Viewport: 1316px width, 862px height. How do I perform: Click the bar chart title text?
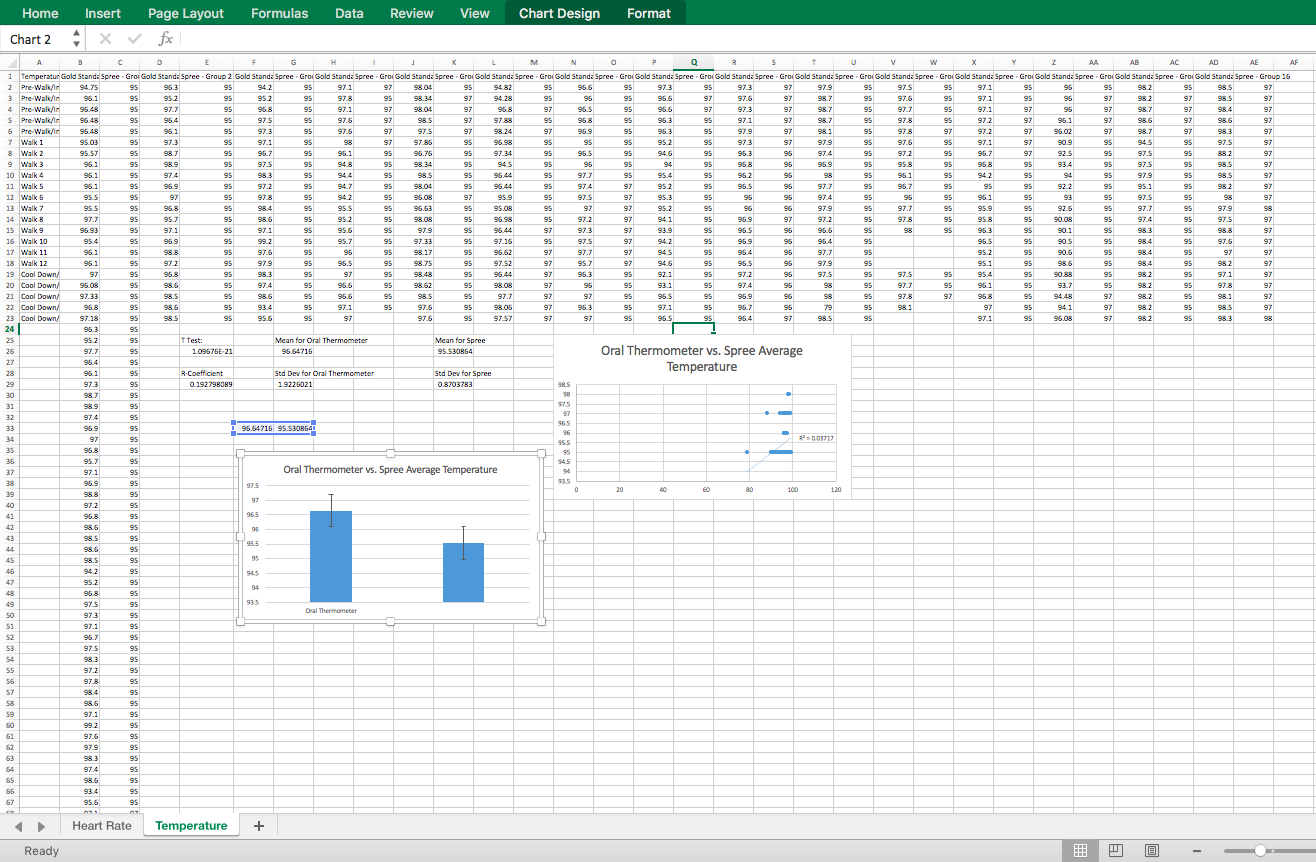390,469
